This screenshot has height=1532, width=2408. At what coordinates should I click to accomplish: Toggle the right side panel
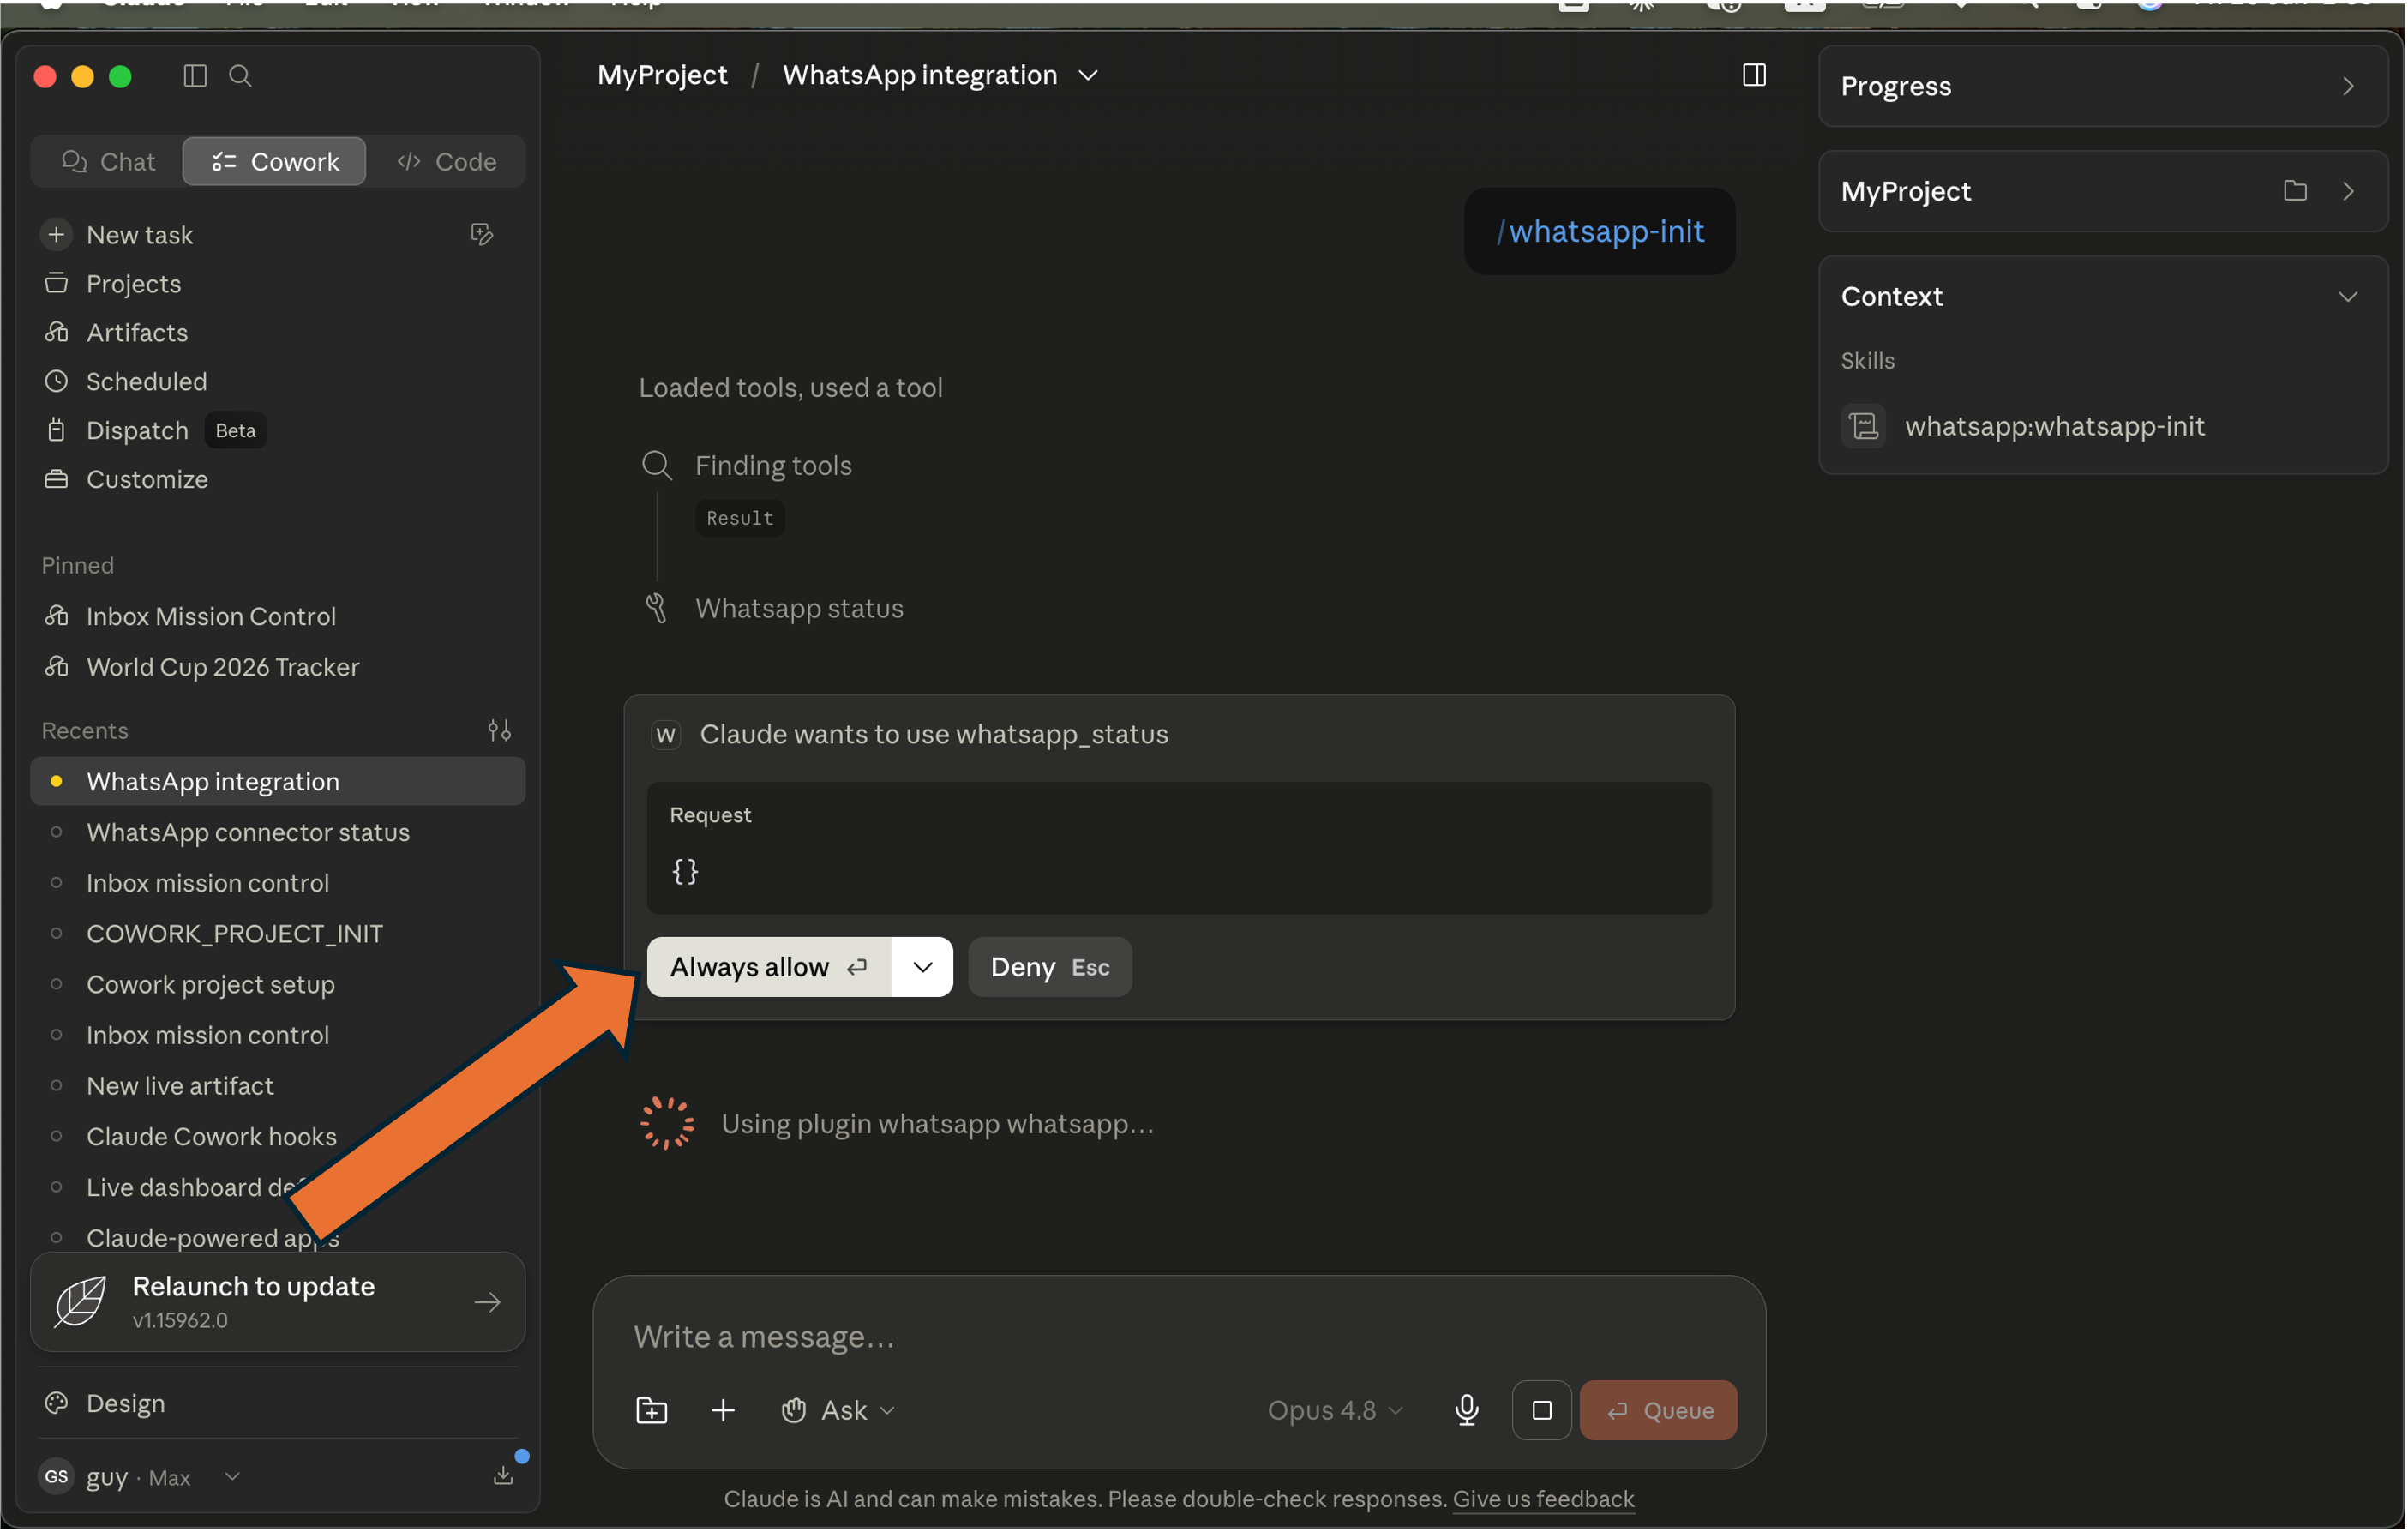tap(1754, 75)
